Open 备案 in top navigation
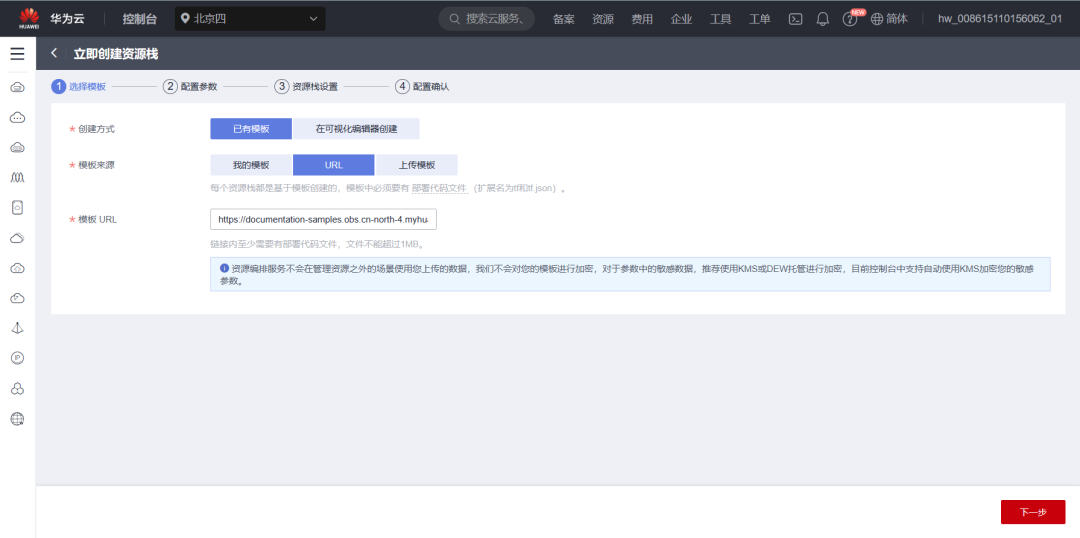 [x=563, y=19]
